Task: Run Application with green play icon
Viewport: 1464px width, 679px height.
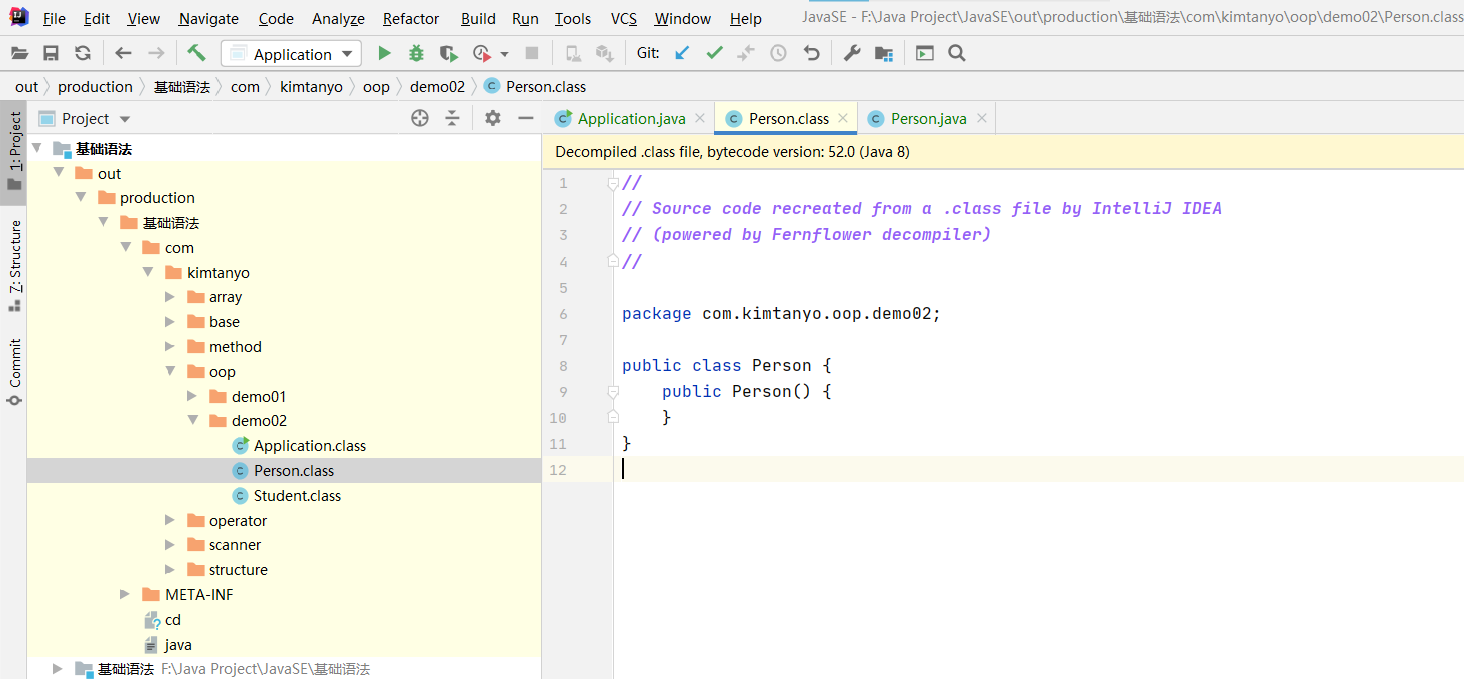Action: point(384,53)
